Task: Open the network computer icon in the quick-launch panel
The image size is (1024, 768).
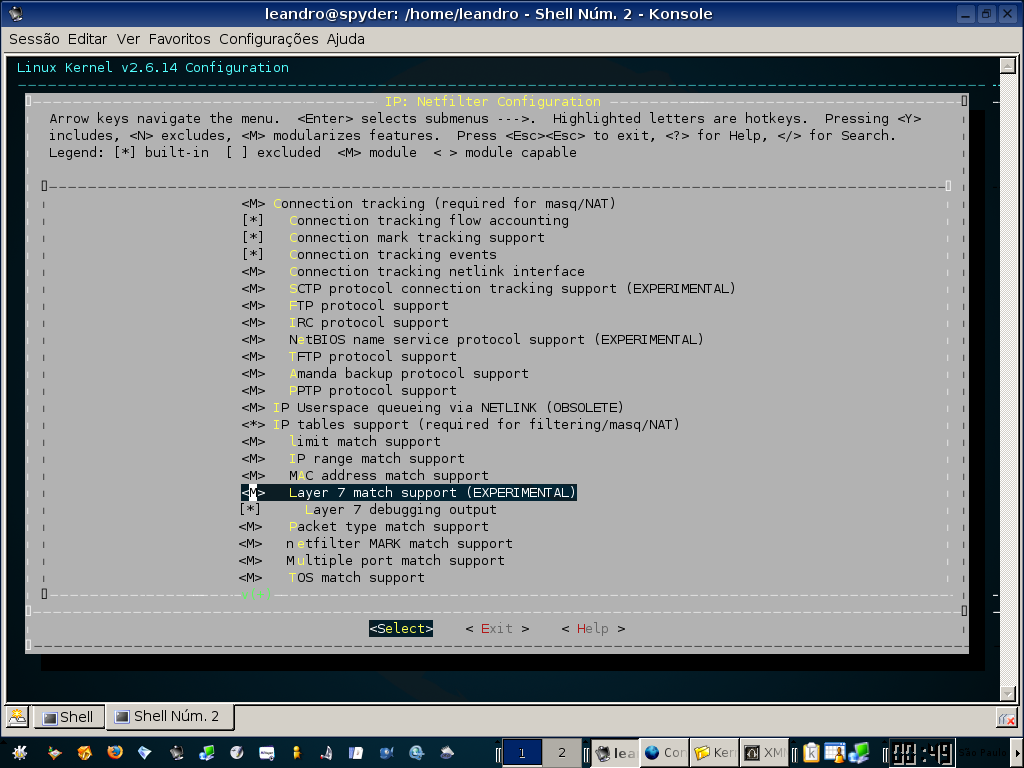Action: pos(207,753)
